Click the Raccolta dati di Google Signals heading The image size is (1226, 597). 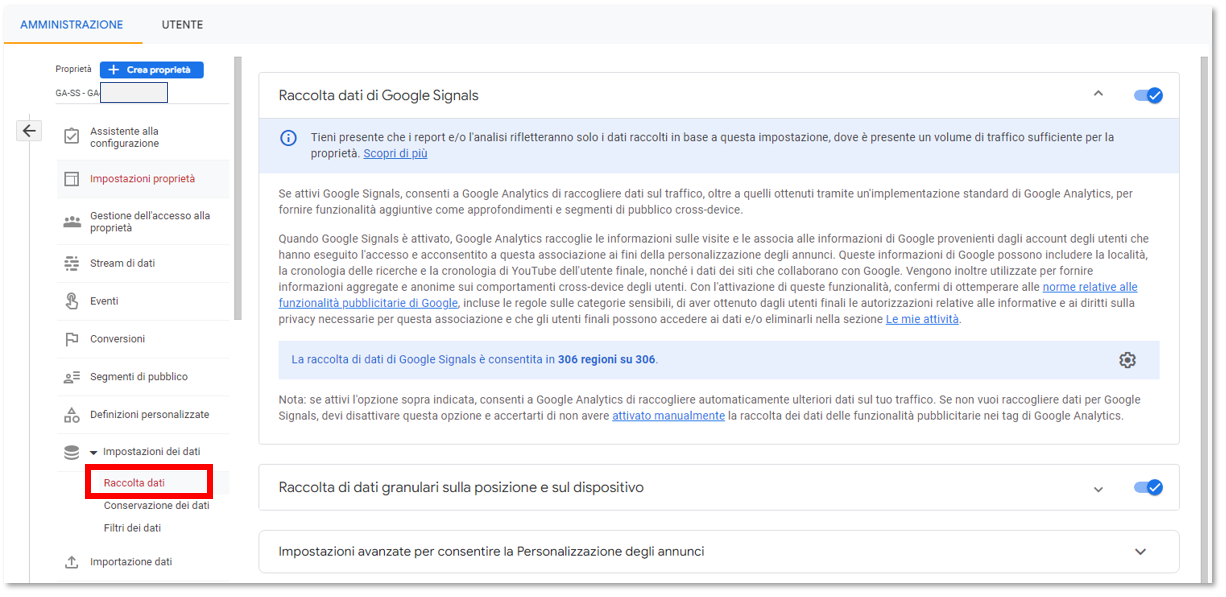[379, 96]
